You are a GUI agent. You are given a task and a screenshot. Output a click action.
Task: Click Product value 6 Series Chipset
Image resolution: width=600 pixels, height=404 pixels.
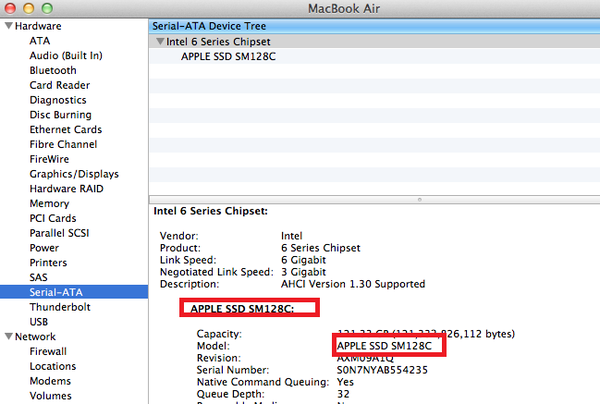click(321, 248)
